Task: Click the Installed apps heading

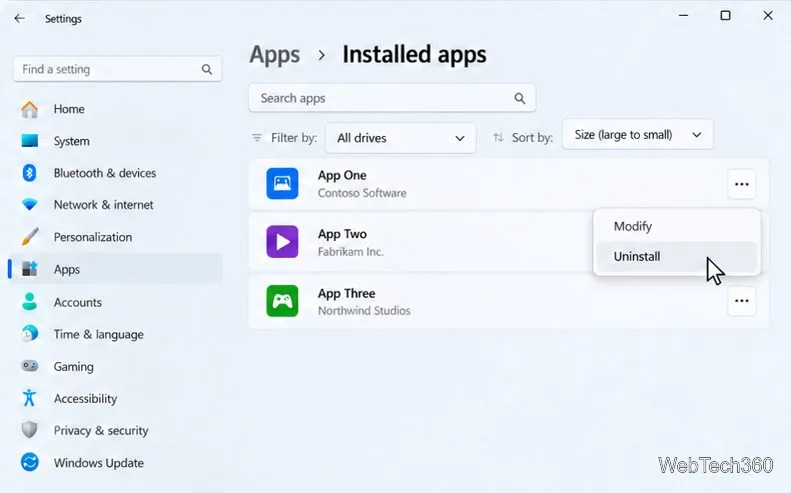Action: point(414,54)
